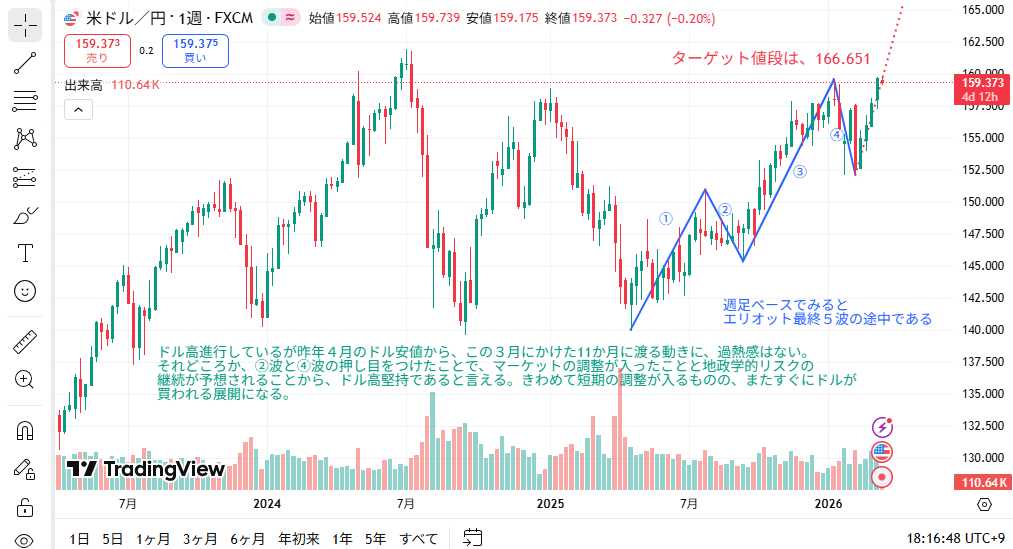
Task: Click the red 売り sell button
Action: [97, 50]
